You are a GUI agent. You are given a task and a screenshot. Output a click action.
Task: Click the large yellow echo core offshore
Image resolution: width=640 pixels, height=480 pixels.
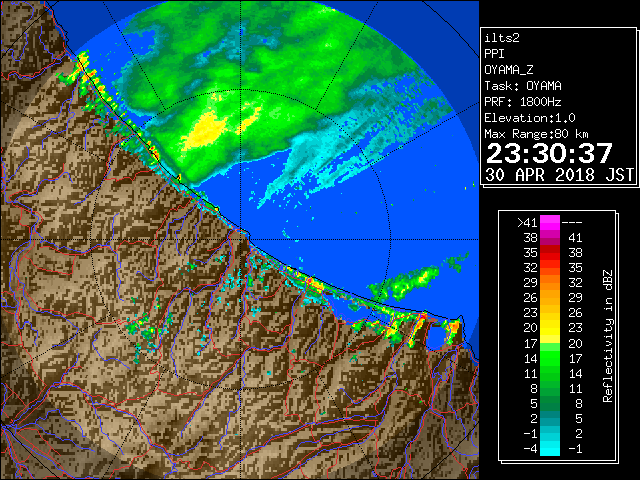206,129
